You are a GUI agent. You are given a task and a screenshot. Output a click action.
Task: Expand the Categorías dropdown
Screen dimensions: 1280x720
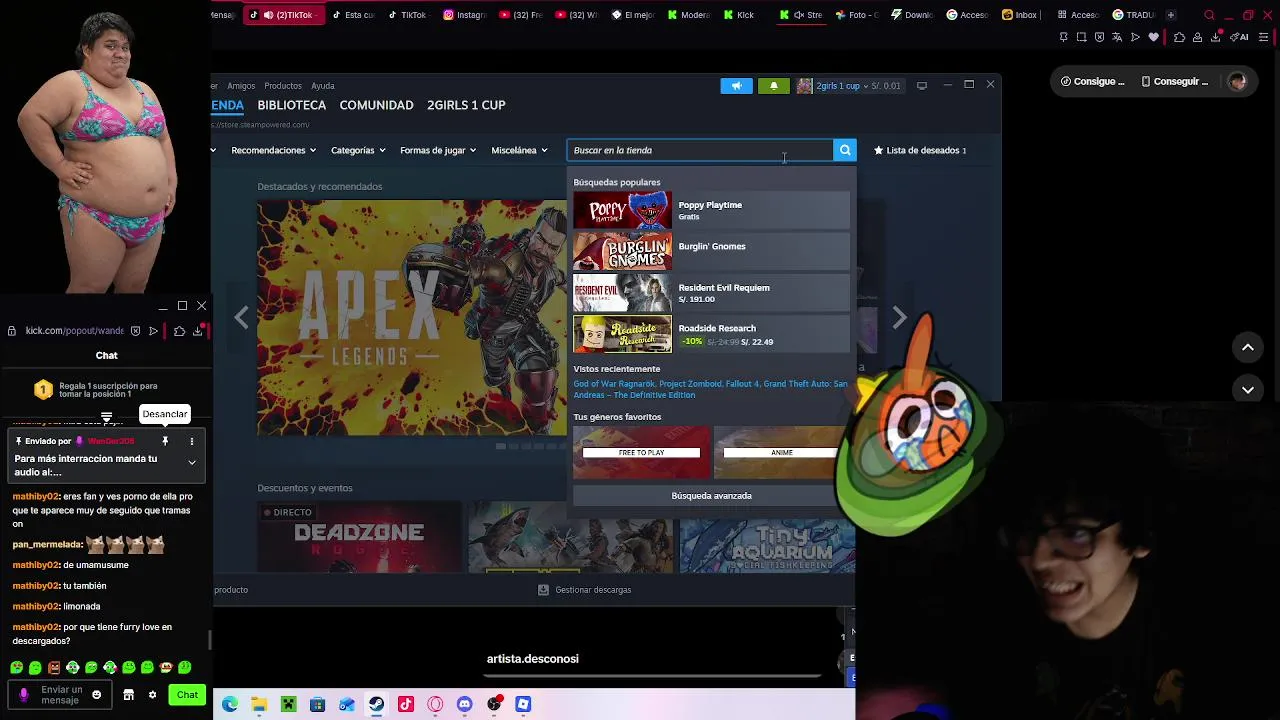coord(357,150)
